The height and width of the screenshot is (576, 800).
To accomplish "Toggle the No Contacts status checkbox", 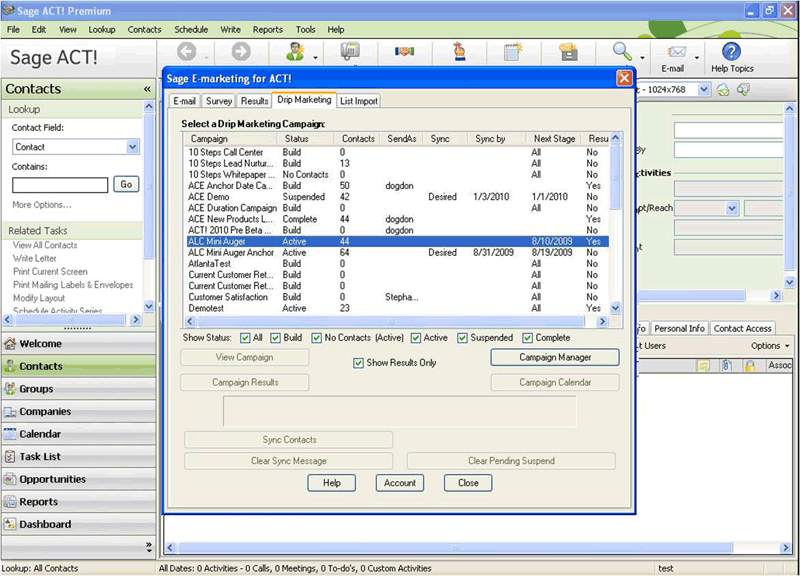I will point(316,338).
